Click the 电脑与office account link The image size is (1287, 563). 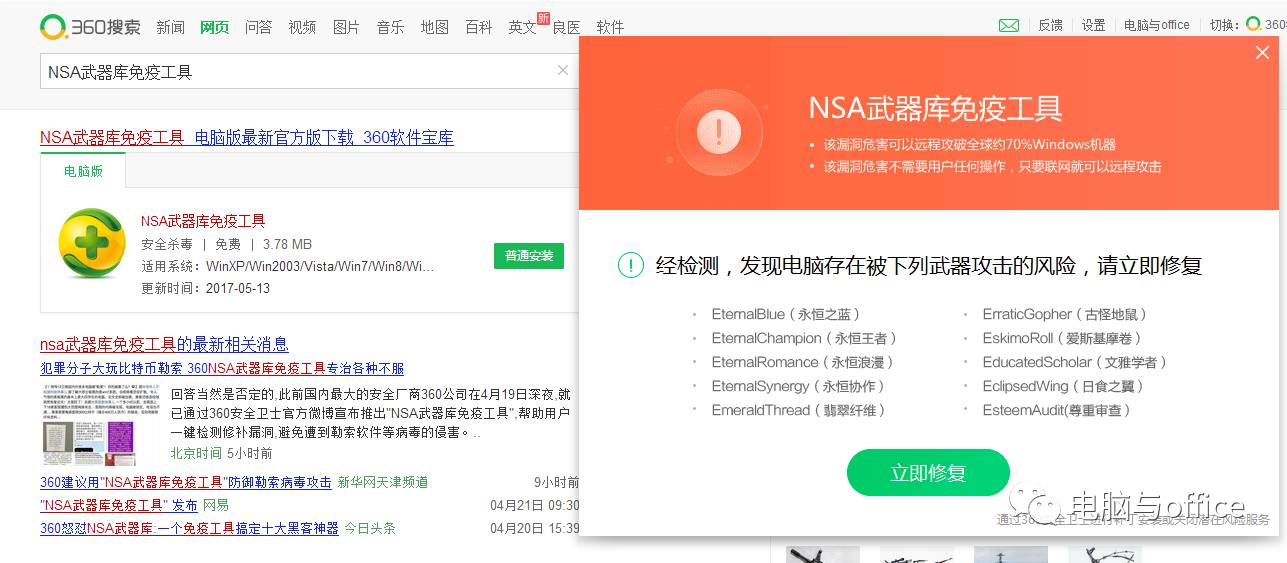pyautogui.click(x=1157, y=25)
